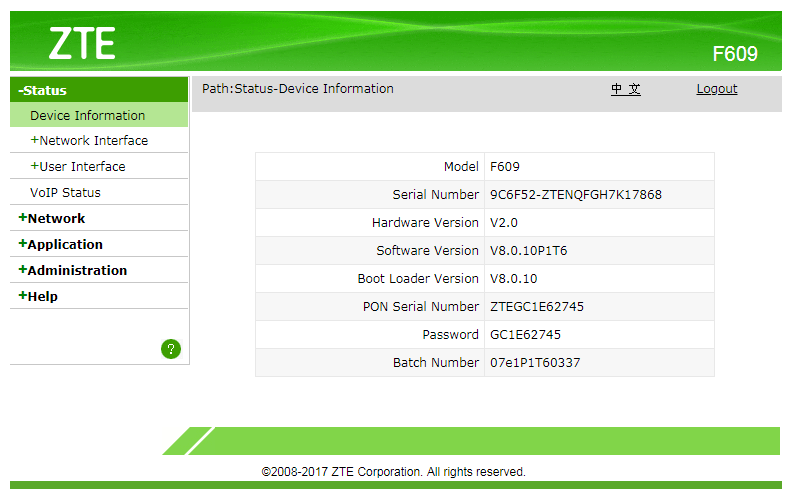Collapse the Status menu section
The image size is (790, 504).
[x=99, y=90]
